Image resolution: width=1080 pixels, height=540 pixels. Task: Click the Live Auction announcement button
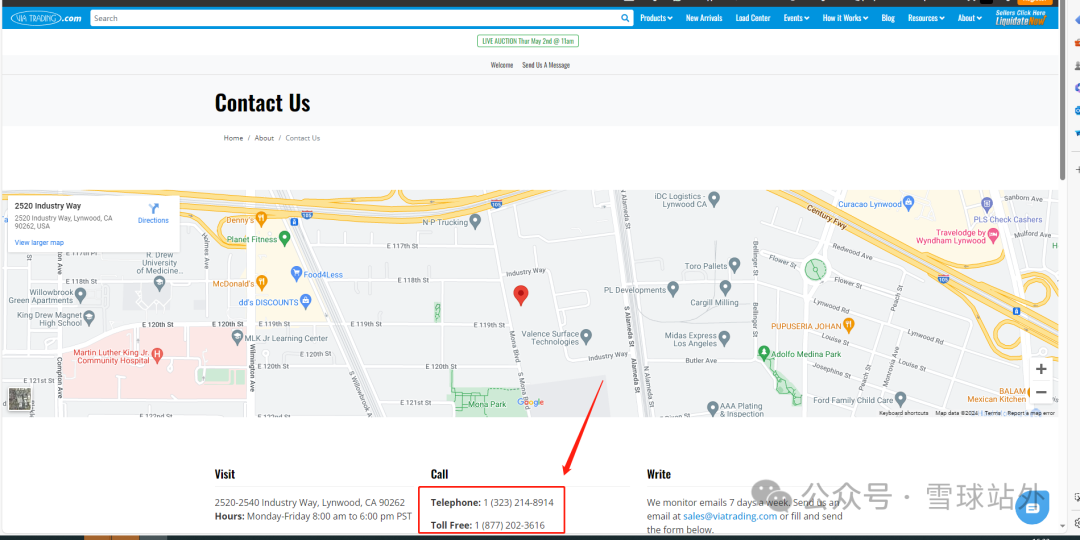528,41
